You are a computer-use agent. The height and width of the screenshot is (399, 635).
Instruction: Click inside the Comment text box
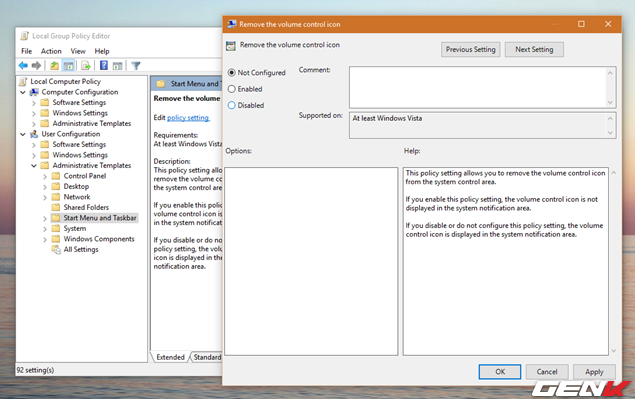(x=478, y=87)
